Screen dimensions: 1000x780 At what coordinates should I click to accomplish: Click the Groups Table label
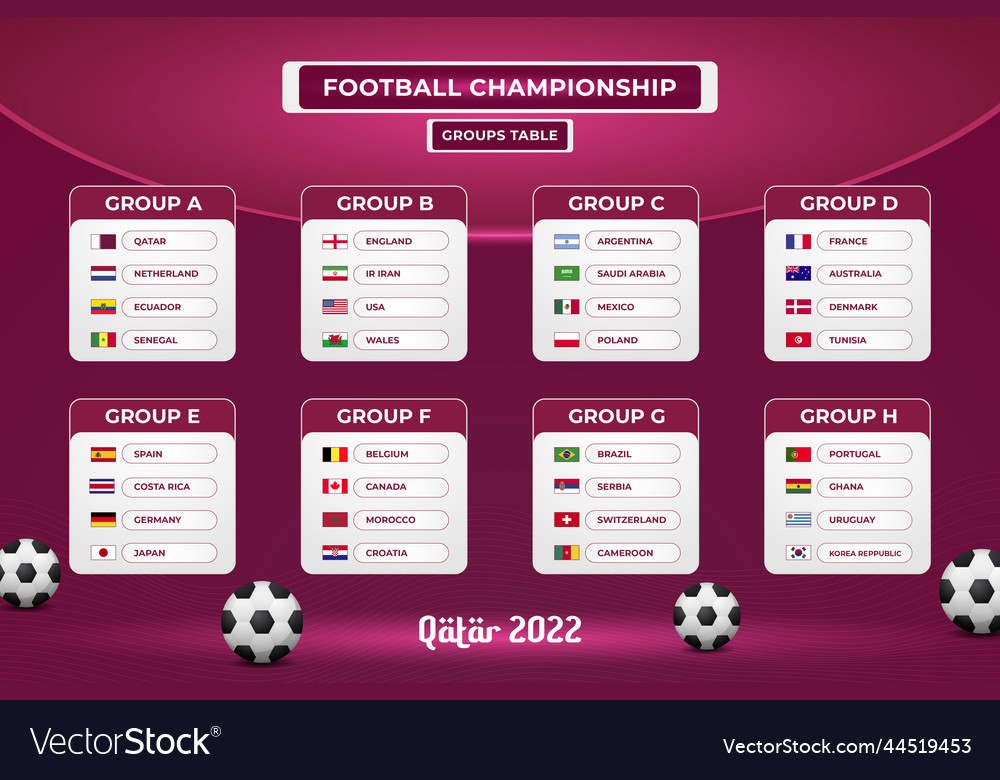click(500, 135)
